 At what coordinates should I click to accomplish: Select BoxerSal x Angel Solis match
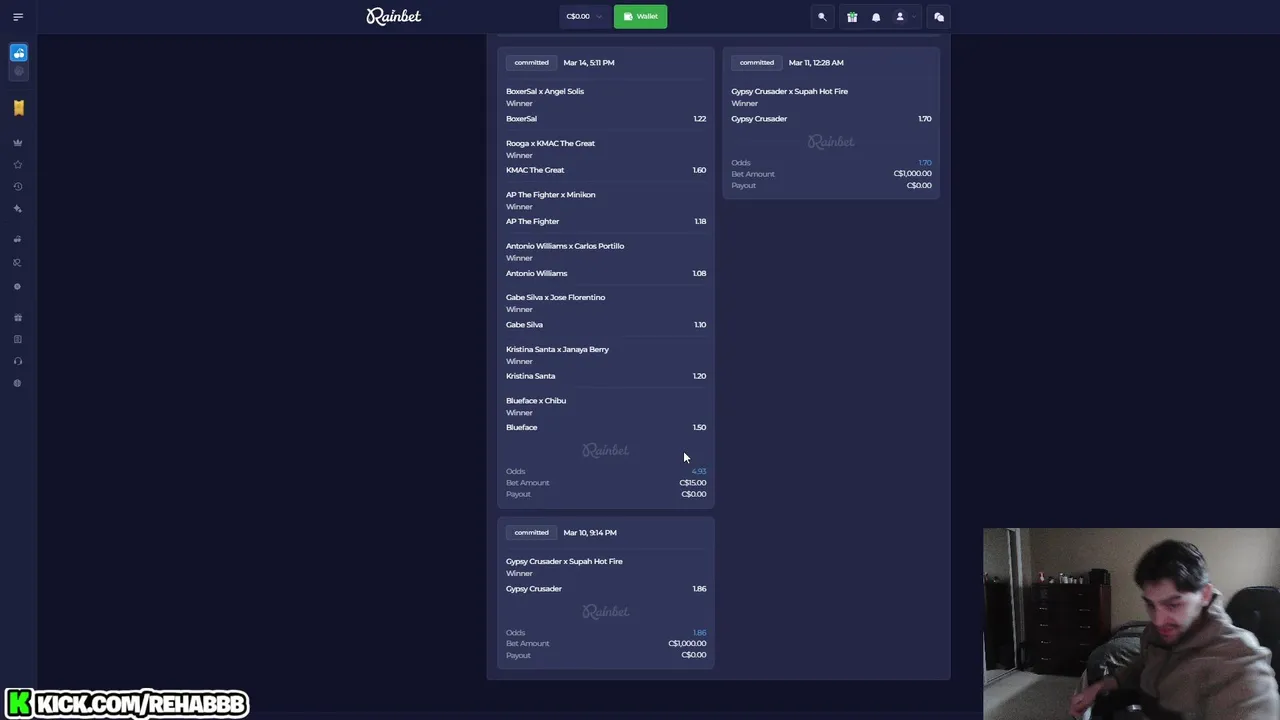coord(545,91)
